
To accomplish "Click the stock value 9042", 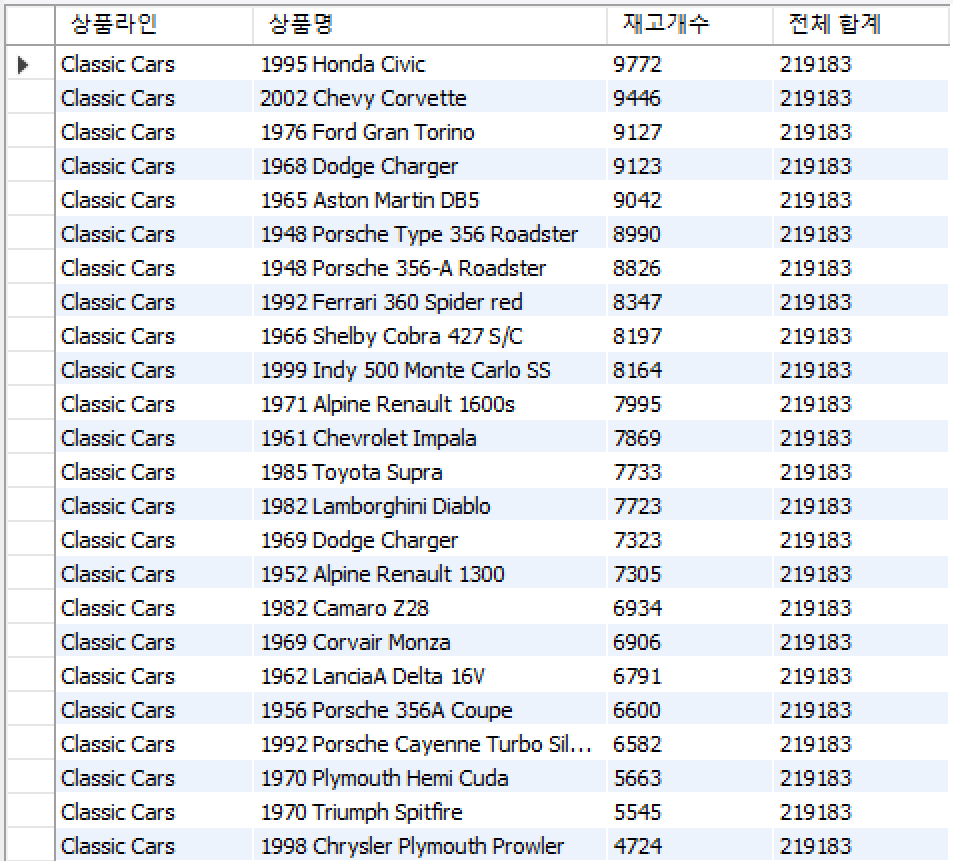I will click(637, 201).
